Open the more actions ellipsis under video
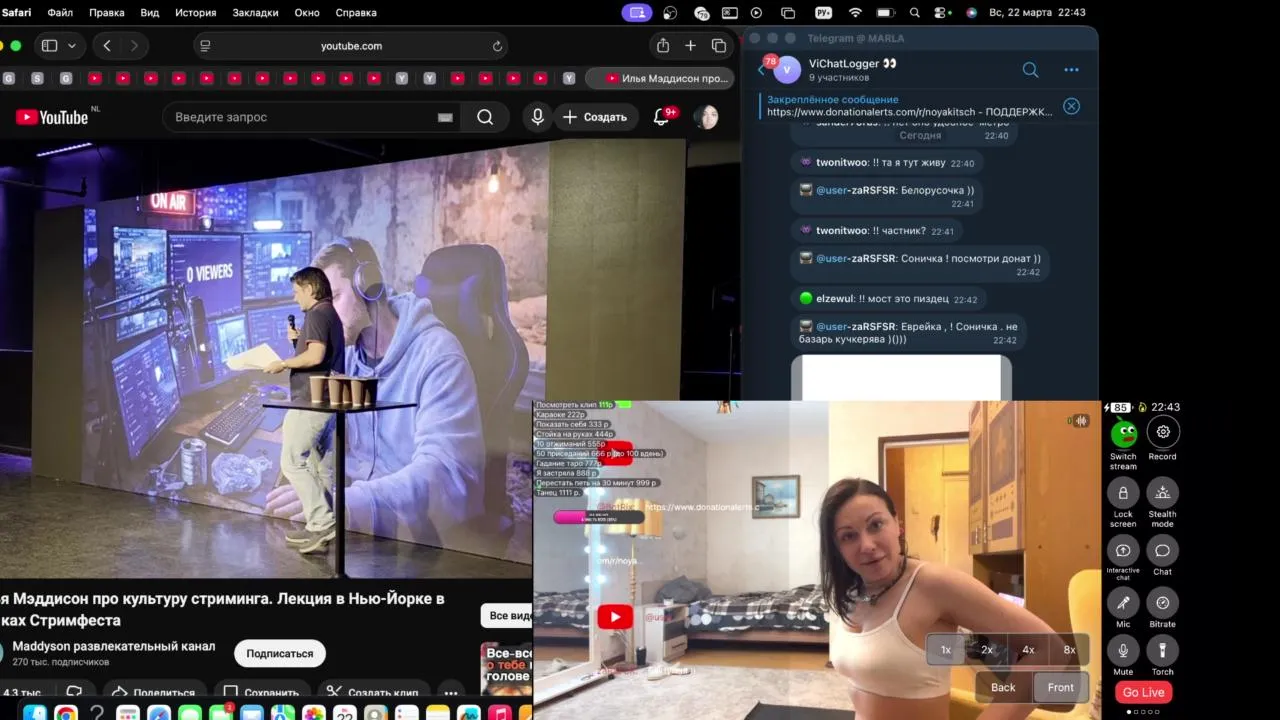 (451, 692)
